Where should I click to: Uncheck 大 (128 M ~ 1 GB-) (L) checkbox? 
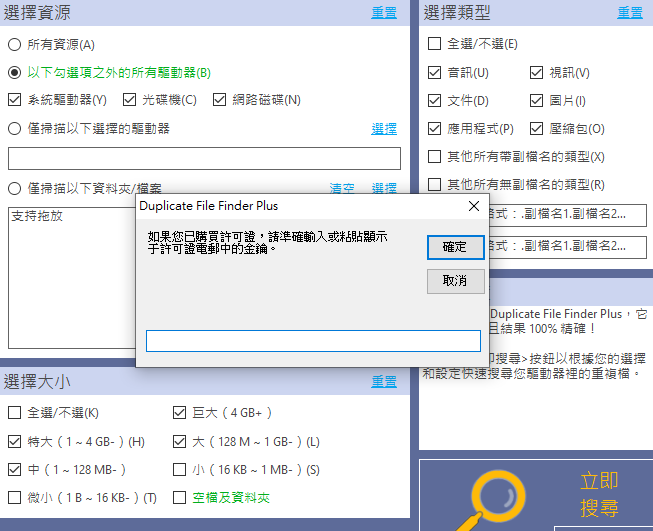coord(179,441)
